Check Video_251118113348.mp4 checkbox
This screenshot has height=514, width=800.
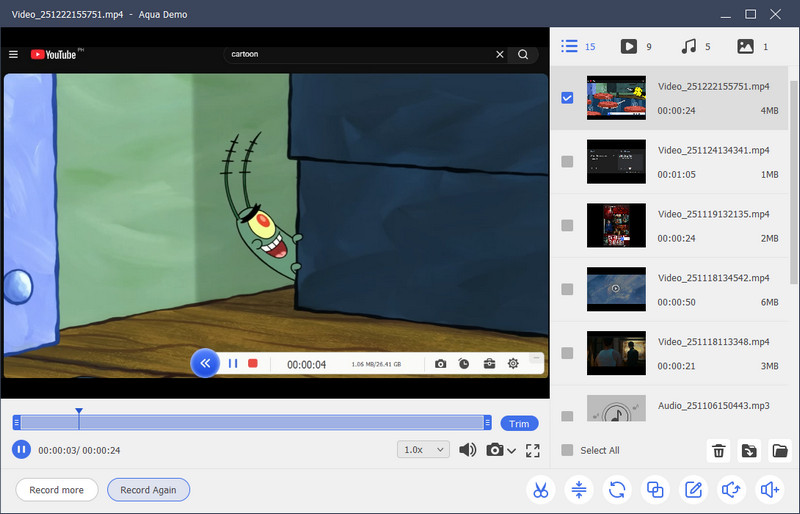567,353
